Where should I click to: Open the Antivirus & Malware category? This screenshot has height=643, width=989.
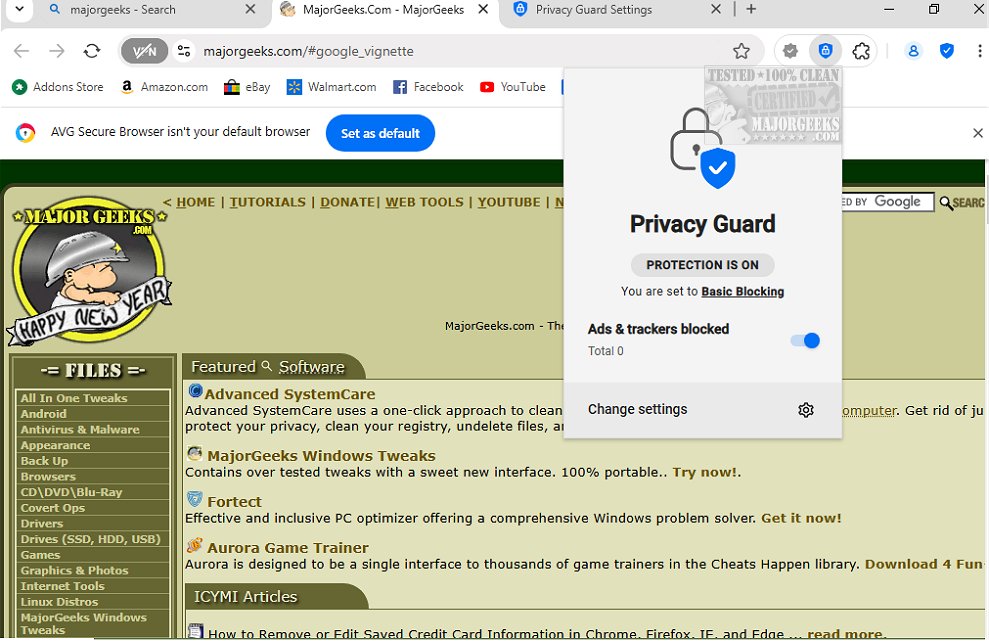click(x=93, y=430)
